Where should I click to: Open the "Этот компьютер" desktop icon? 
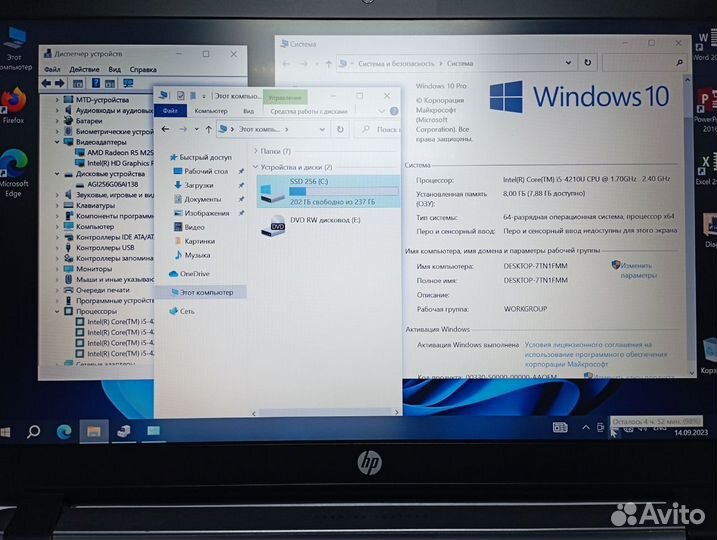pos(15,49)
